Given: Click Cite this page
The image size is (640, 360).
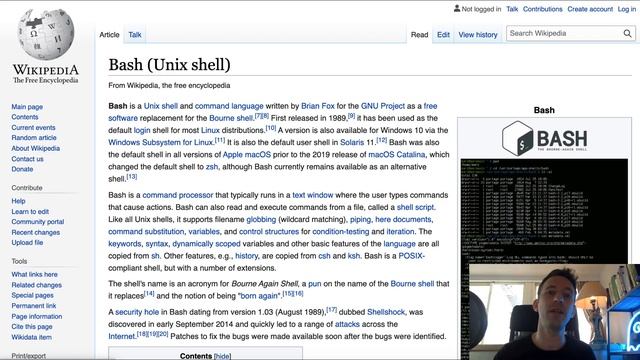Looking at the screenshot, I should click(x=32, y=327).
